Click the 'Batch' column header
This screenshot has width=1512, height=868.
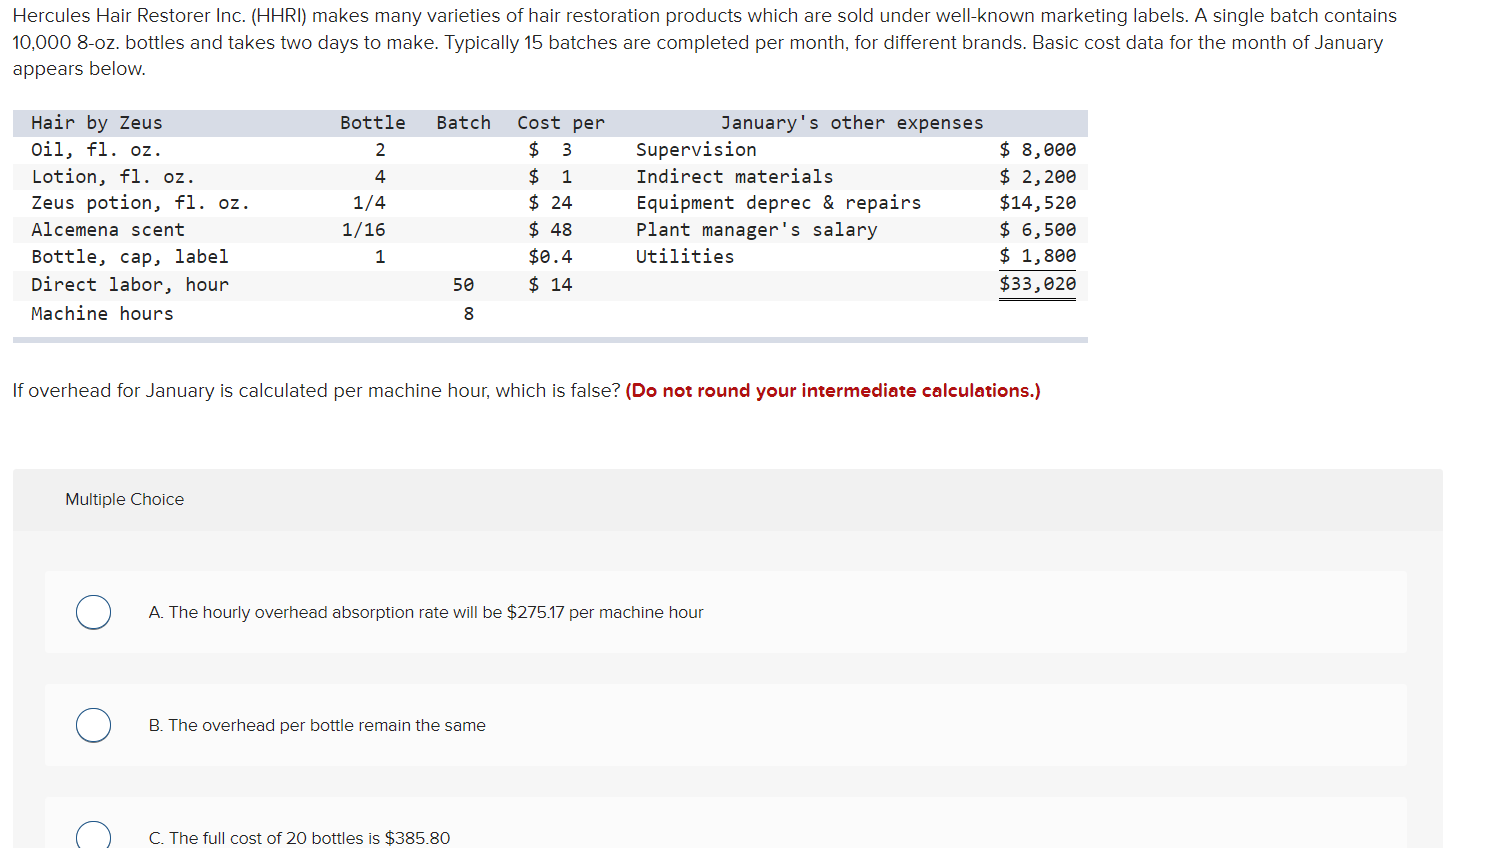pyautogui.click(x=464, y=123)
